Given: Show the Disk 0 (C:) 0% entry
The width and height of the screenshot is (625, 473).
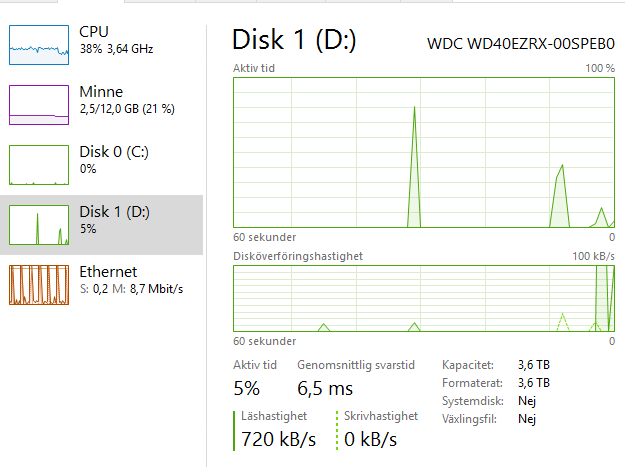Looking at the screenshot, I should pyautogui.click(x=114, y=160).
